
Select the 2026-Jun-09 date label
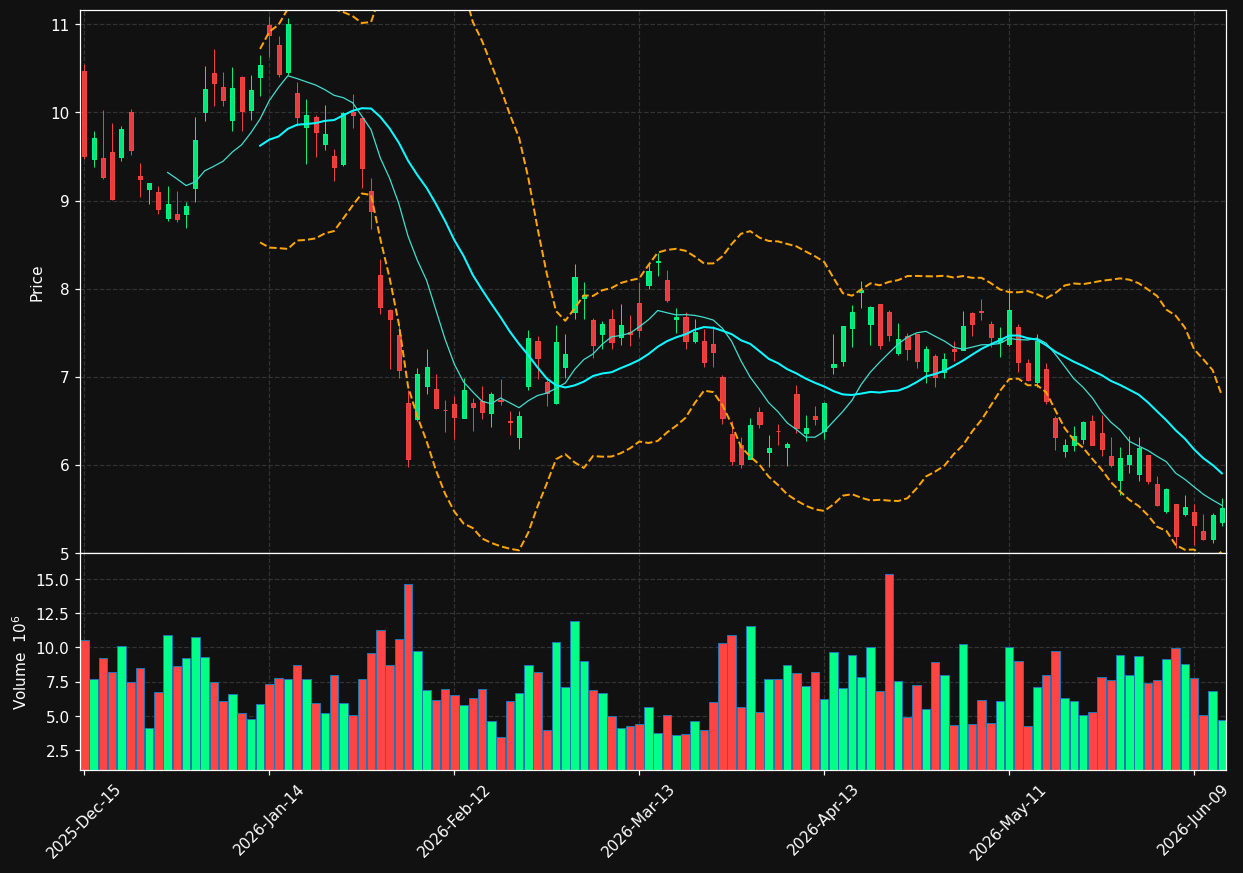click(x=1194, y=820)
